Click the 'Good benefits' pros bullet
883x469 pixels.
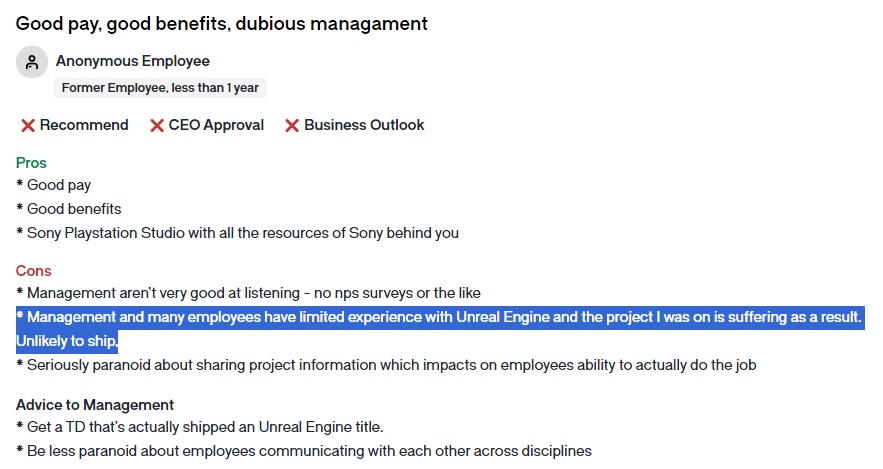(x=69, y=209)
